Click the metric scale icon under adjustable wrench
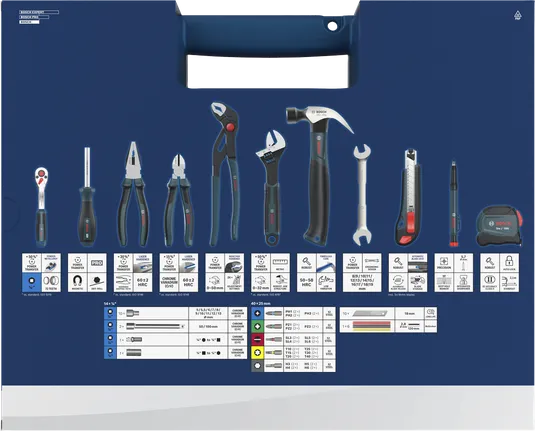The width and height of the screenshot is (535, 431). pyautogui.click(x=280, y=263)
